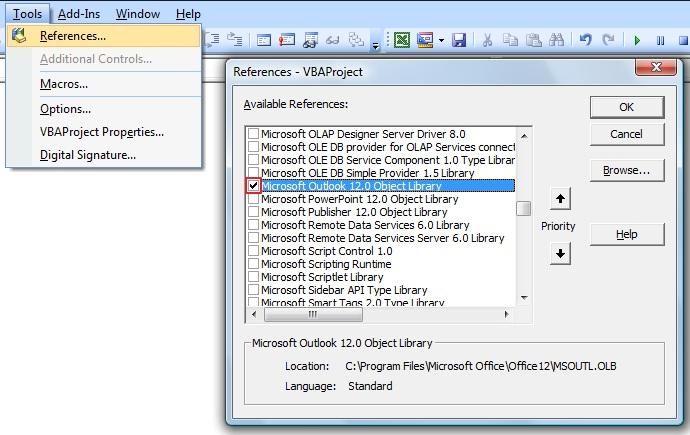Click the priority down arrow button
The image size is (690, 435).
pyautogui.click(x=560, y=253)
